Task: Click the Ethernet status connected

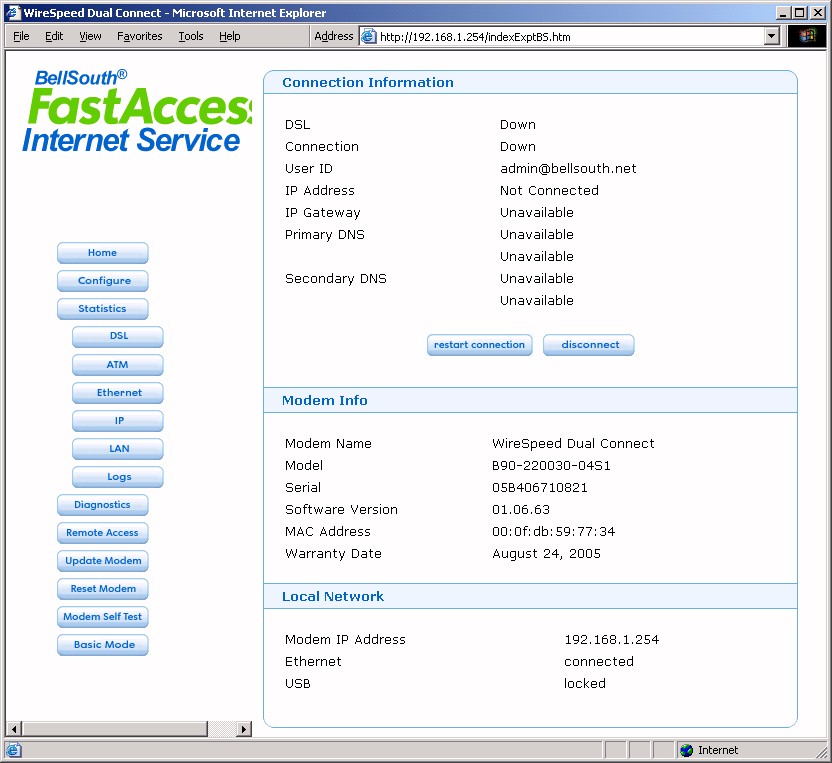Action: [599, 662]
